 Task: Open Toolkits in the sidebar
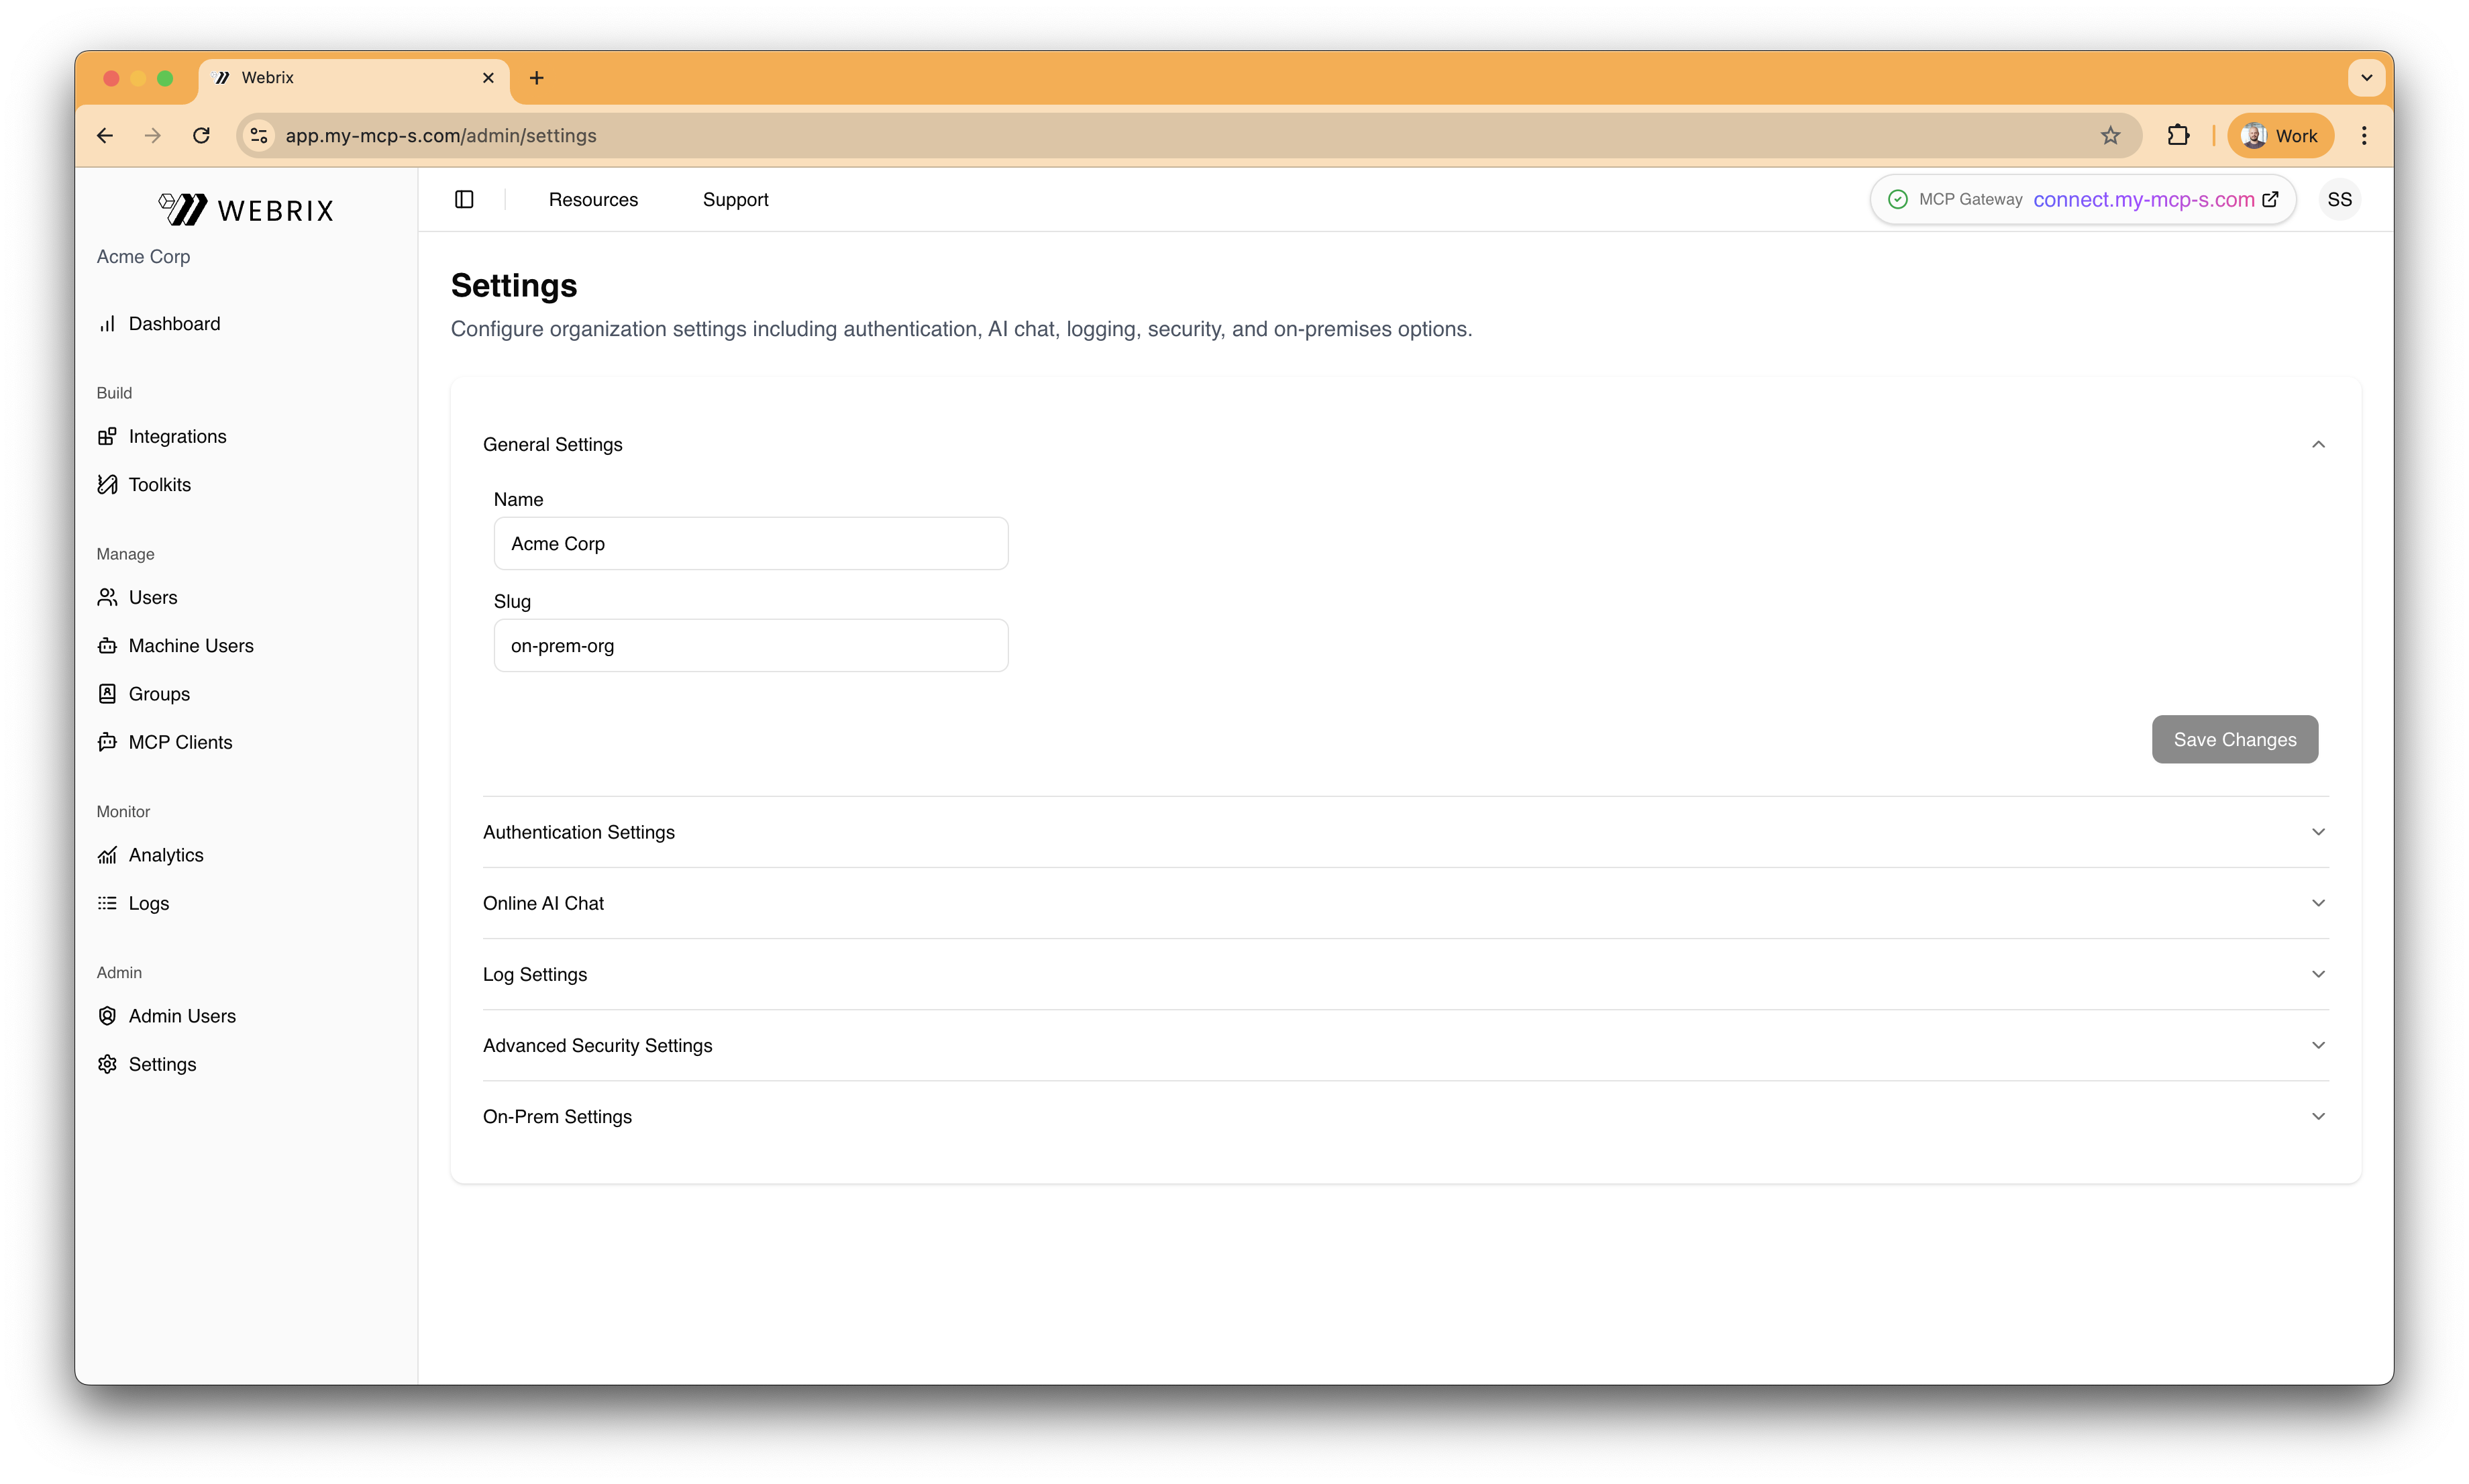point(159,484)
